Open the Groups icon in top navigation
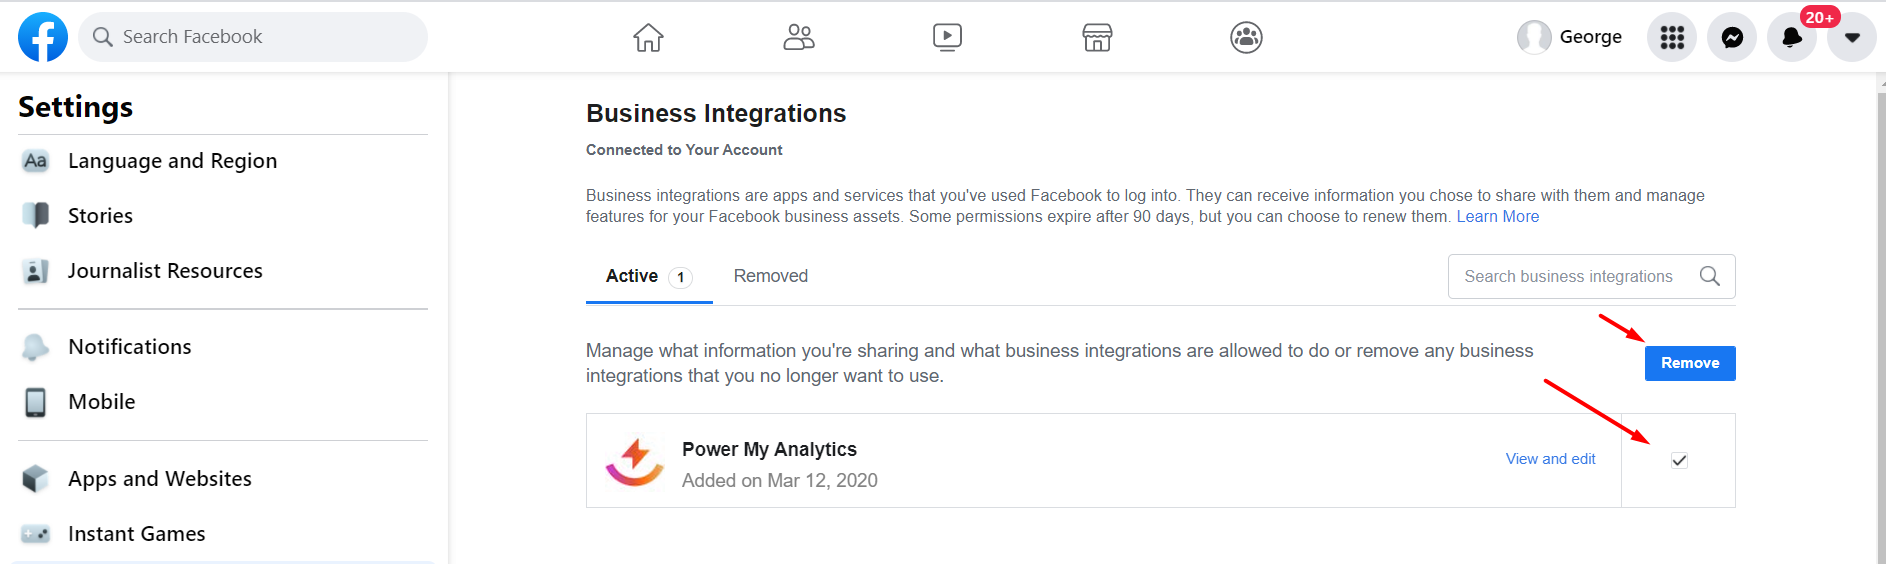Screen dimensions: 1886x564 point(1246,37)
